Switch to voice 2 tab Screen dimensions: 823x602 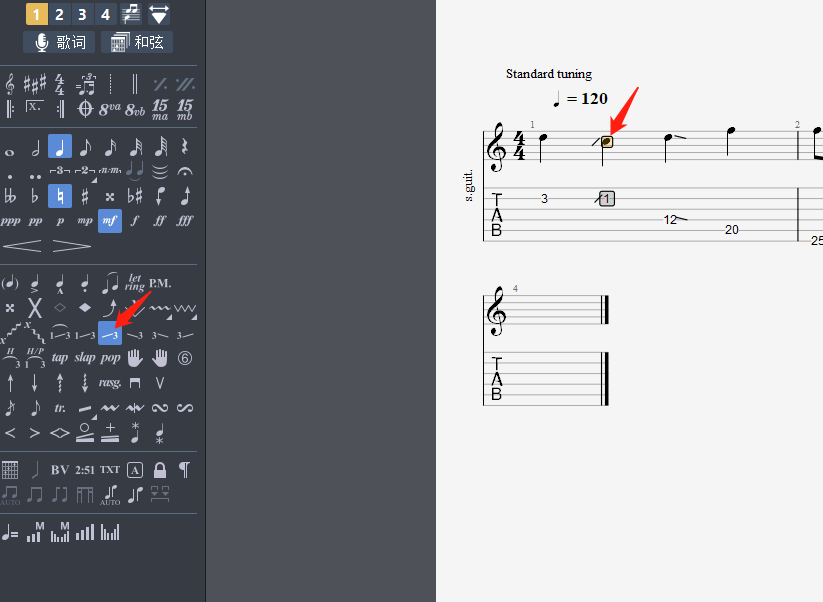coord(59,14)
